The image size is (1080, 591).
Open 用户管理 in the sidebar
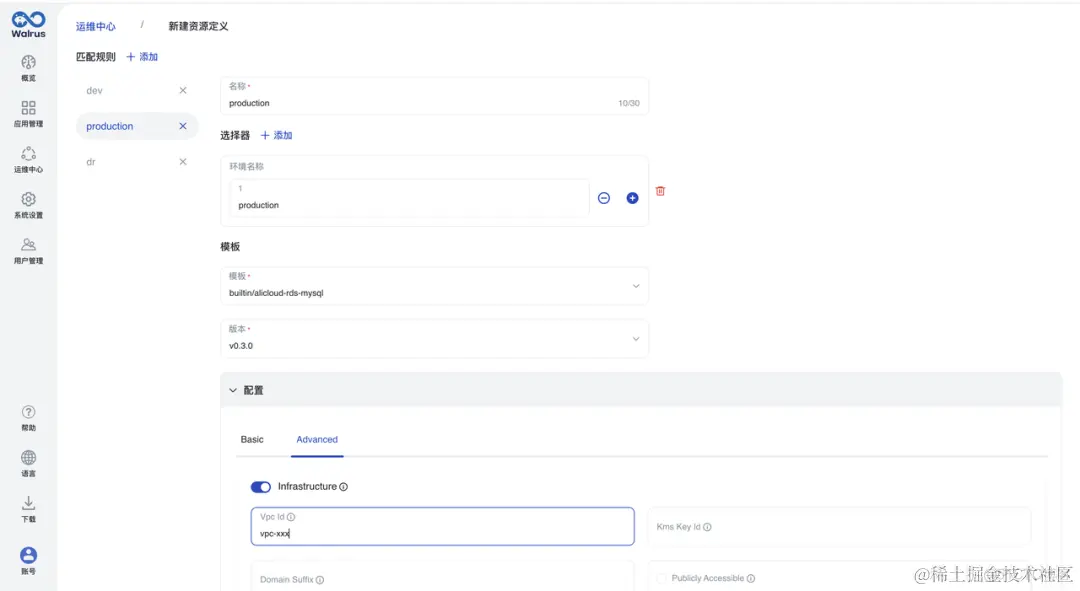point(28,251)
